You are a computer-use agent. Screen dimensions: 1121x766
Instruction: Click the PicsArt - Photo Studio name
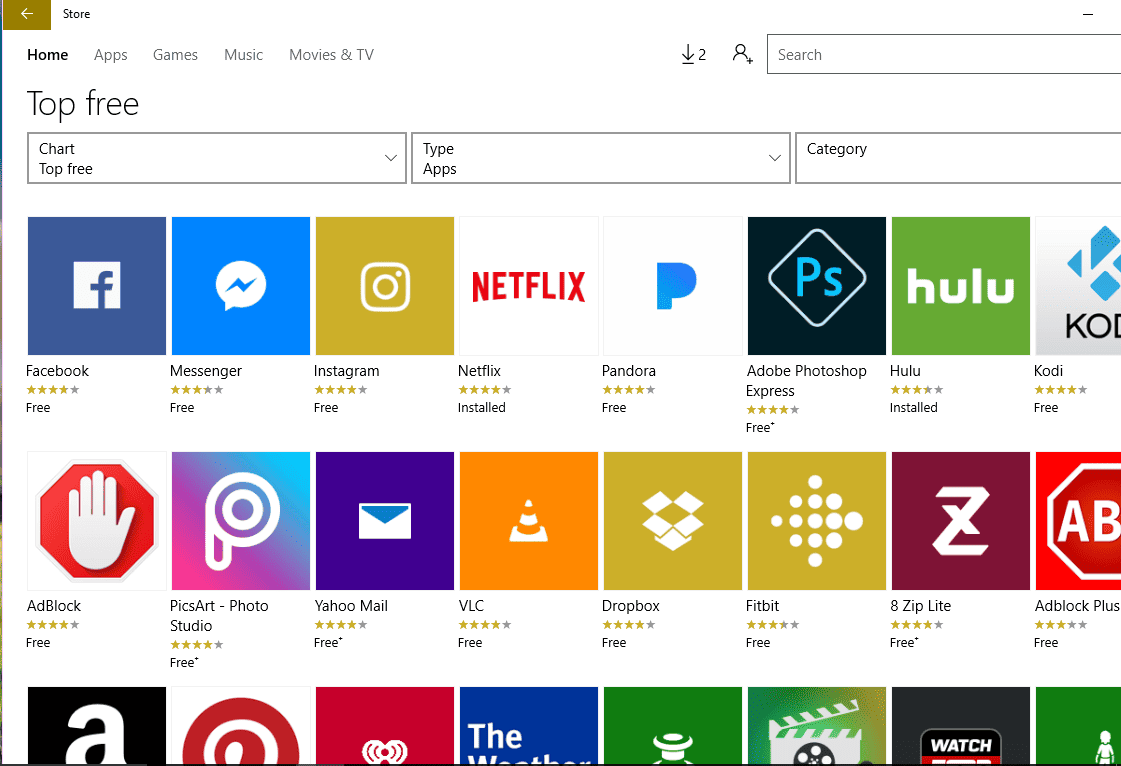(219, 616)
